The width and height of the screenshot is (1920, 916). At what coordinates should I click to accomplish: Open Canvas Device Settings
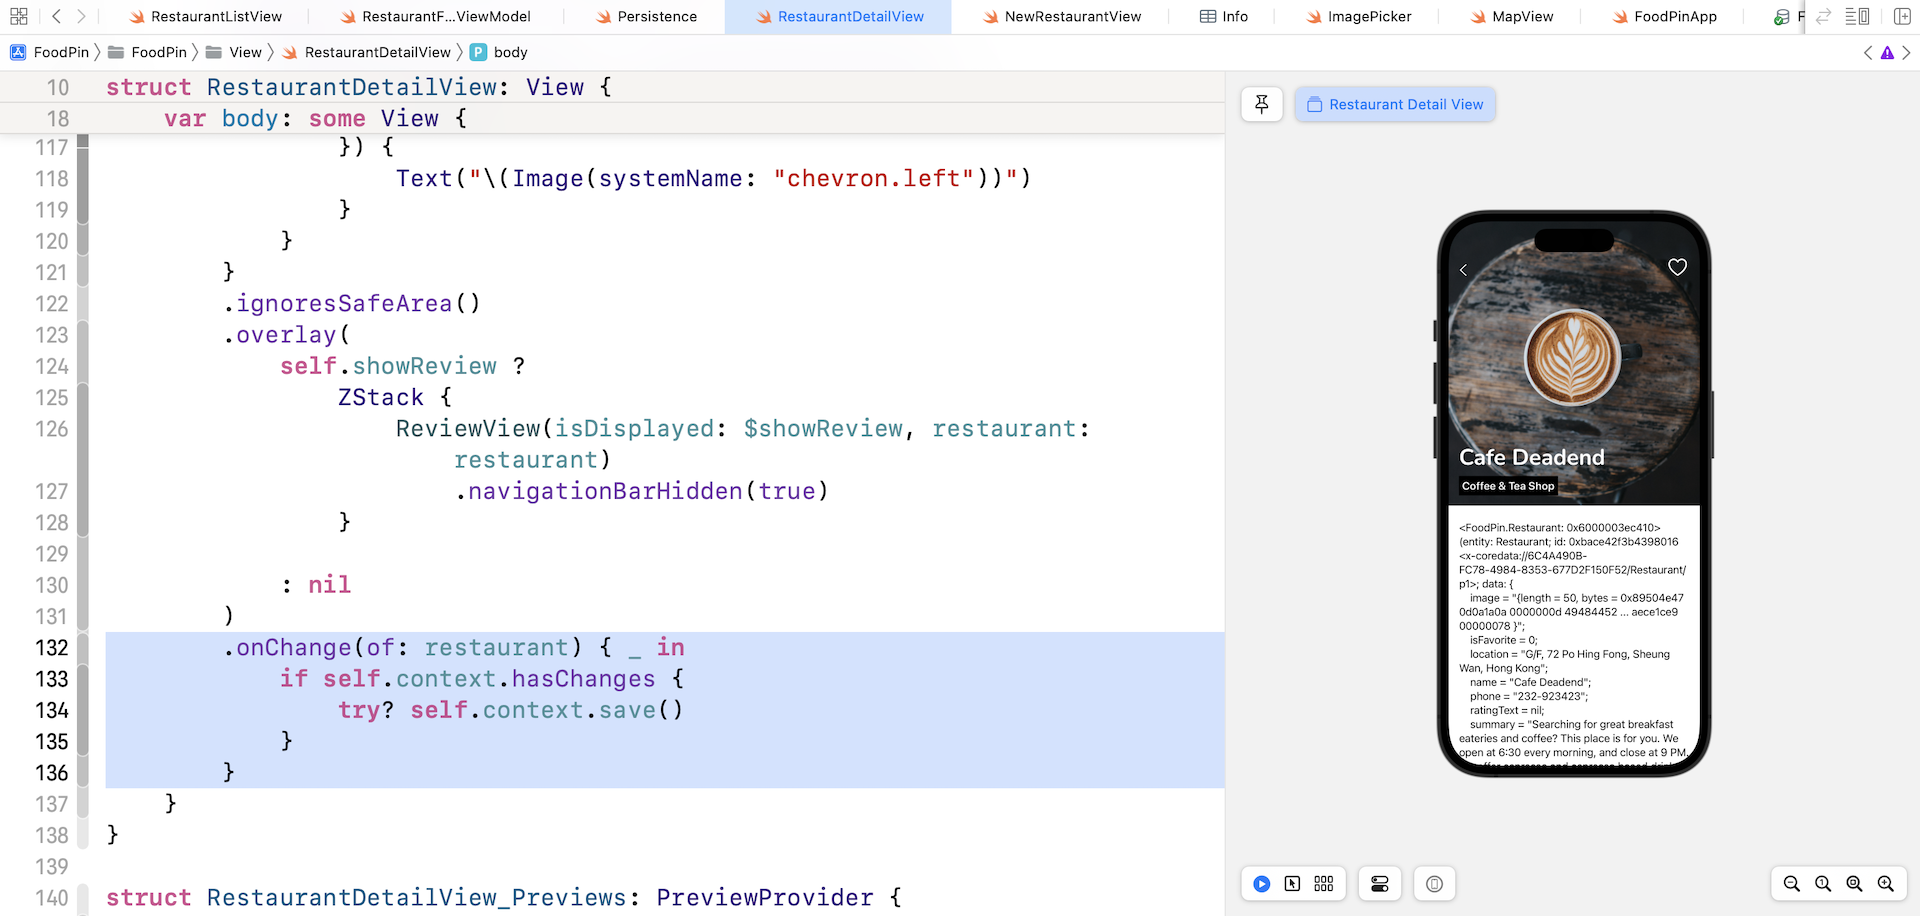1380,884
